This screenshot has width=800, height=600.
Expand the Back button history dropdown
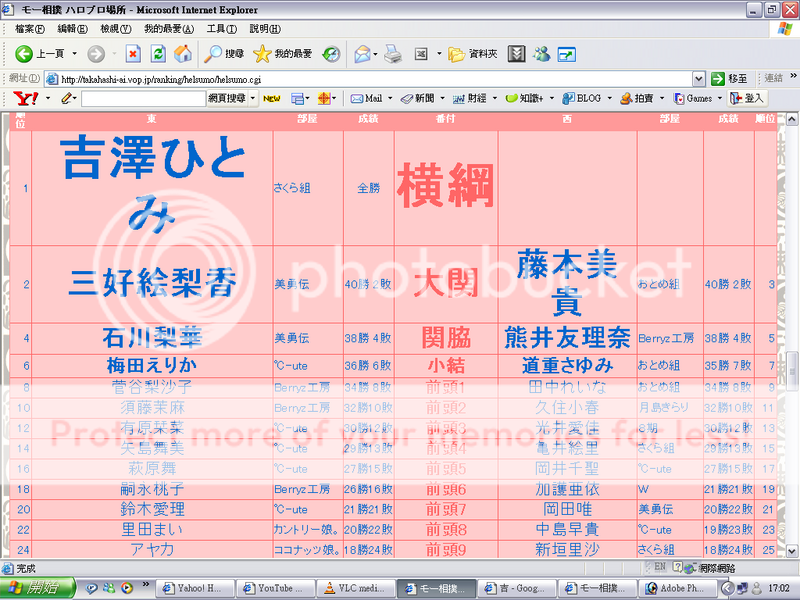(x=74, y=53)
